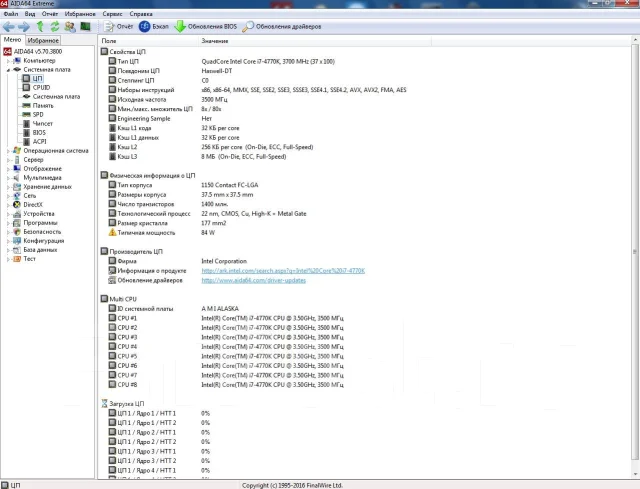Open Обновления драйверов
The image size is (640, 489).
[x=282, y=27]
